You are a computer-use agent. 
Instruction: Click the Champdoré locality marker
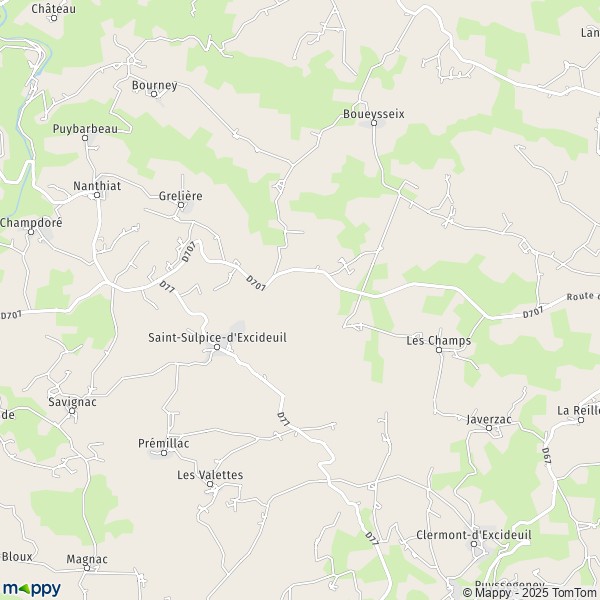coord(31,232)
